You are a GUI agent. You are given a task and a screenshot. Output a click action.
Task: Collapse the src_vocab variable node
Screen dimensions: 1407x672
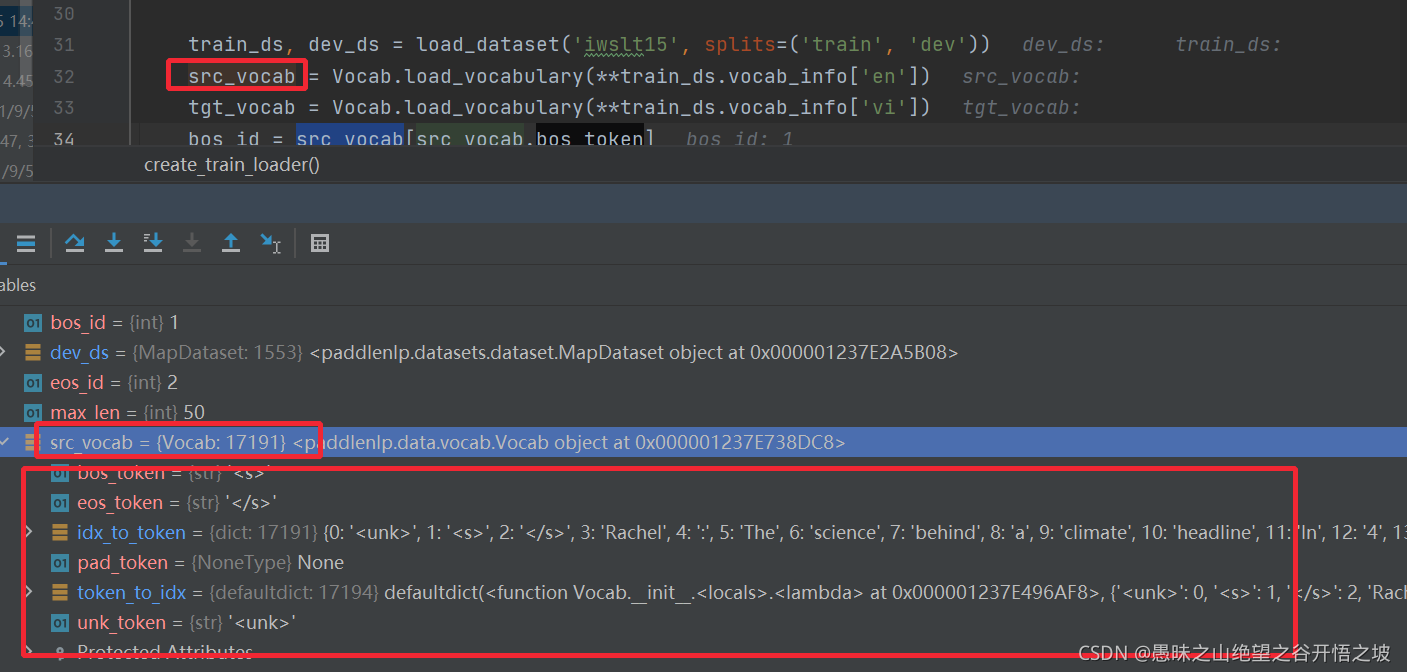[4, 442]
